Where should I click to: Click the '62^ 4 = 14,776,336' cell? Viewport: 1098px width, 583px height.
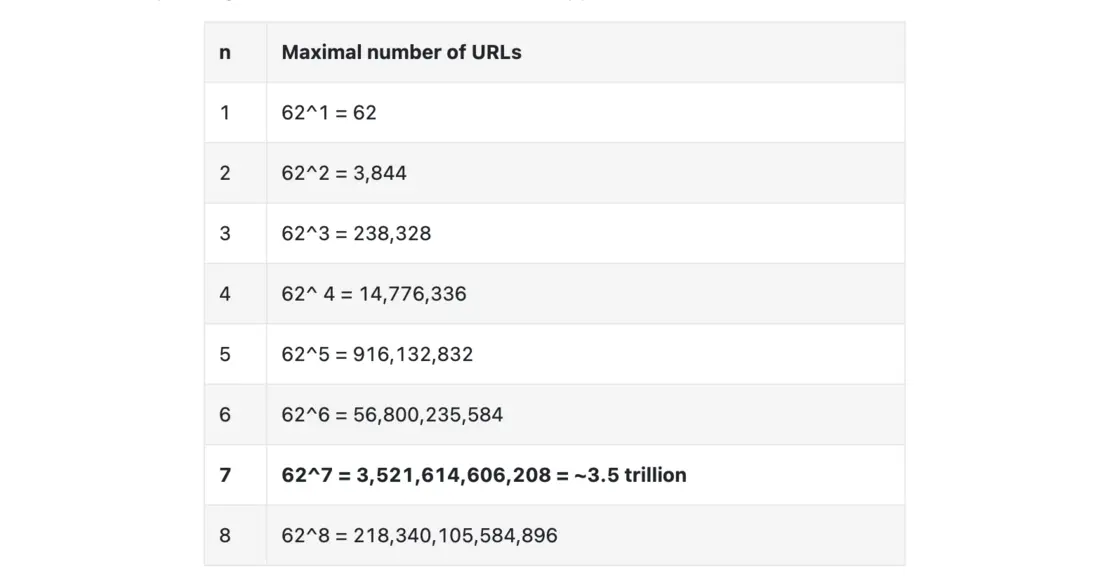coord(374,294)
